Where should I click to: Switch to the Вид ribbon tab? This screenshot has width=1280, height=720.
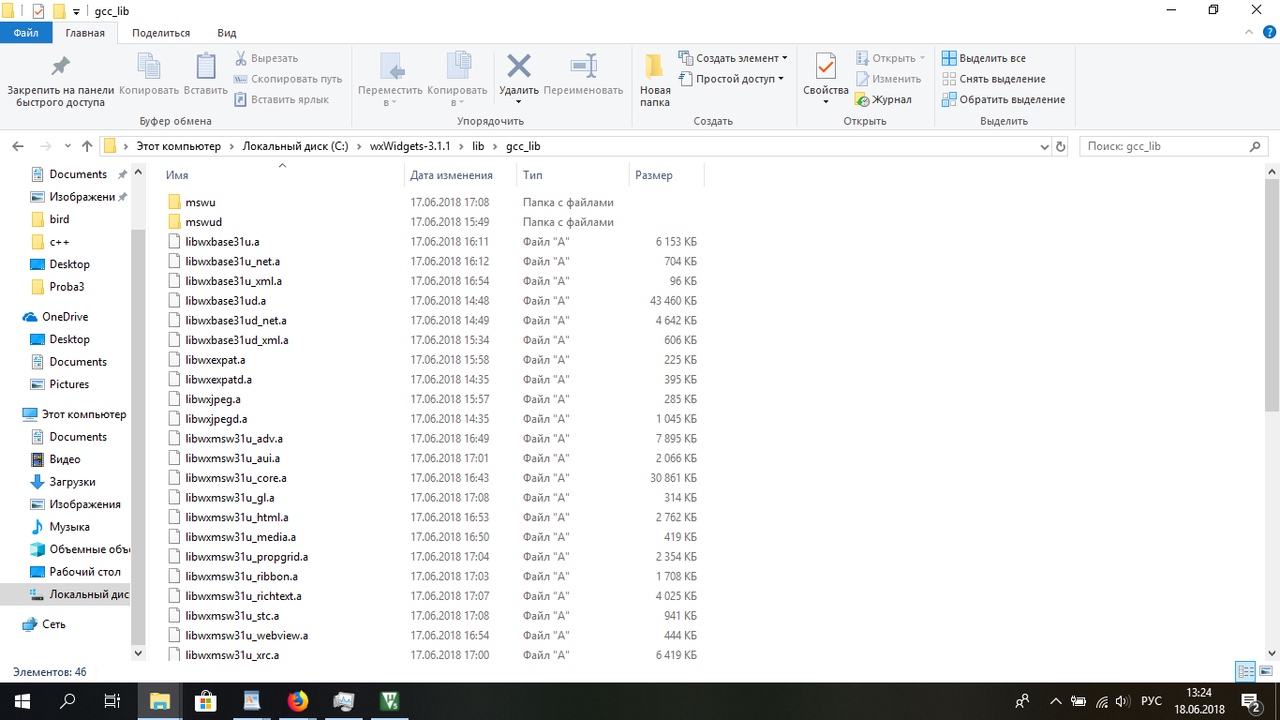[x=227, y=33]
